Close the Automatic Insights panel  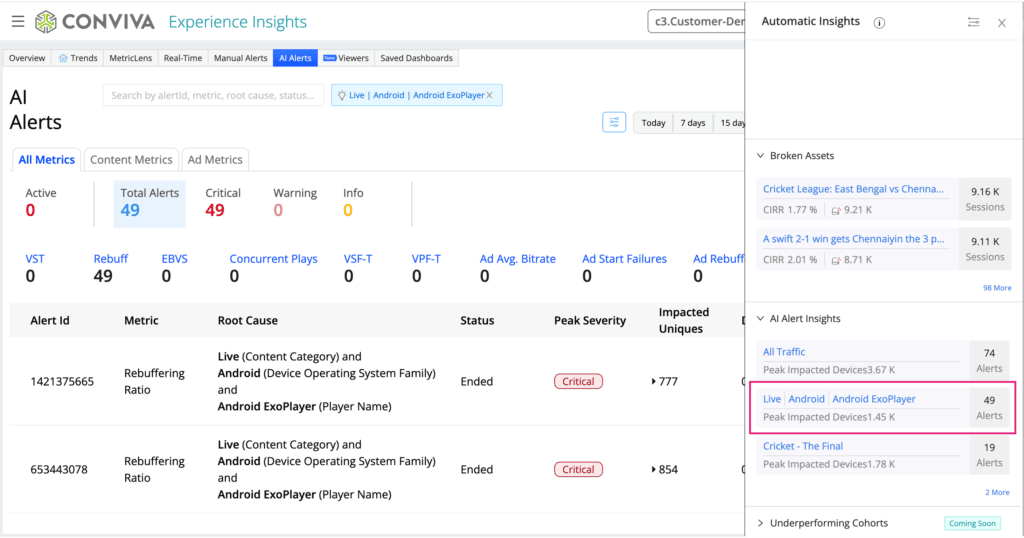(1002, 23)
